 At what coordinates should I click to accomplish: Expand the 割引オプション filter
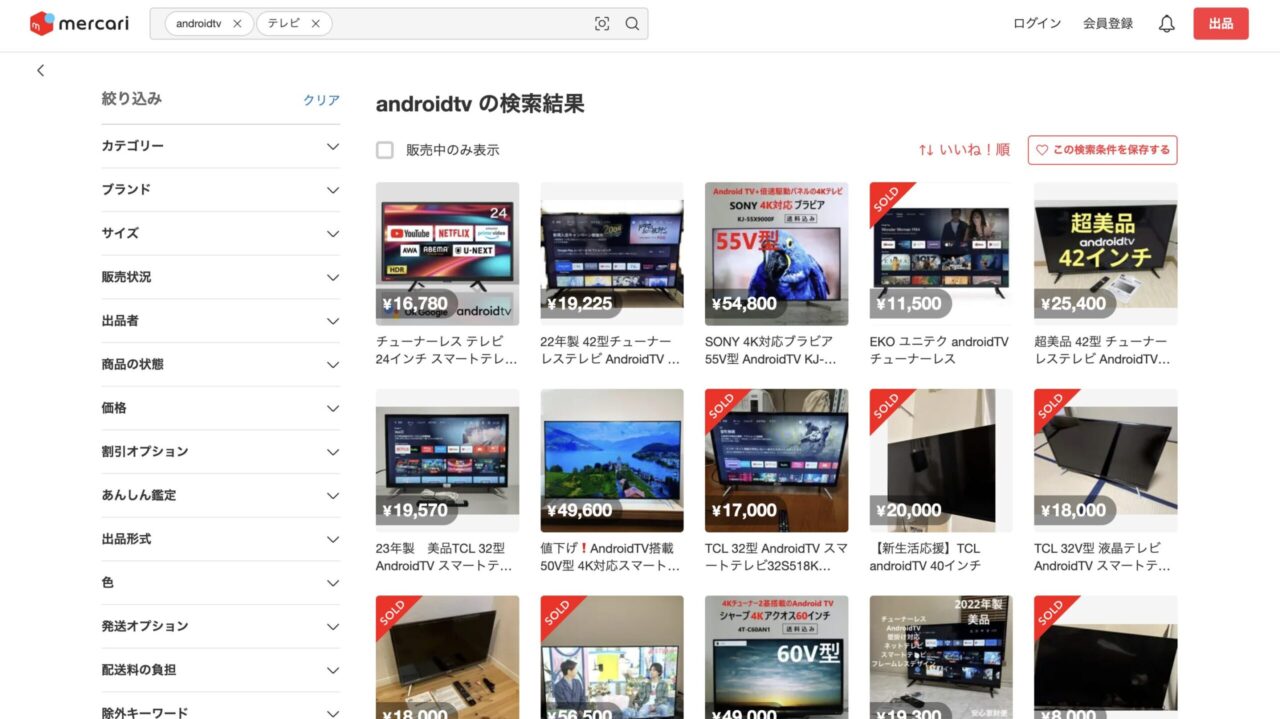pos(221,451)
